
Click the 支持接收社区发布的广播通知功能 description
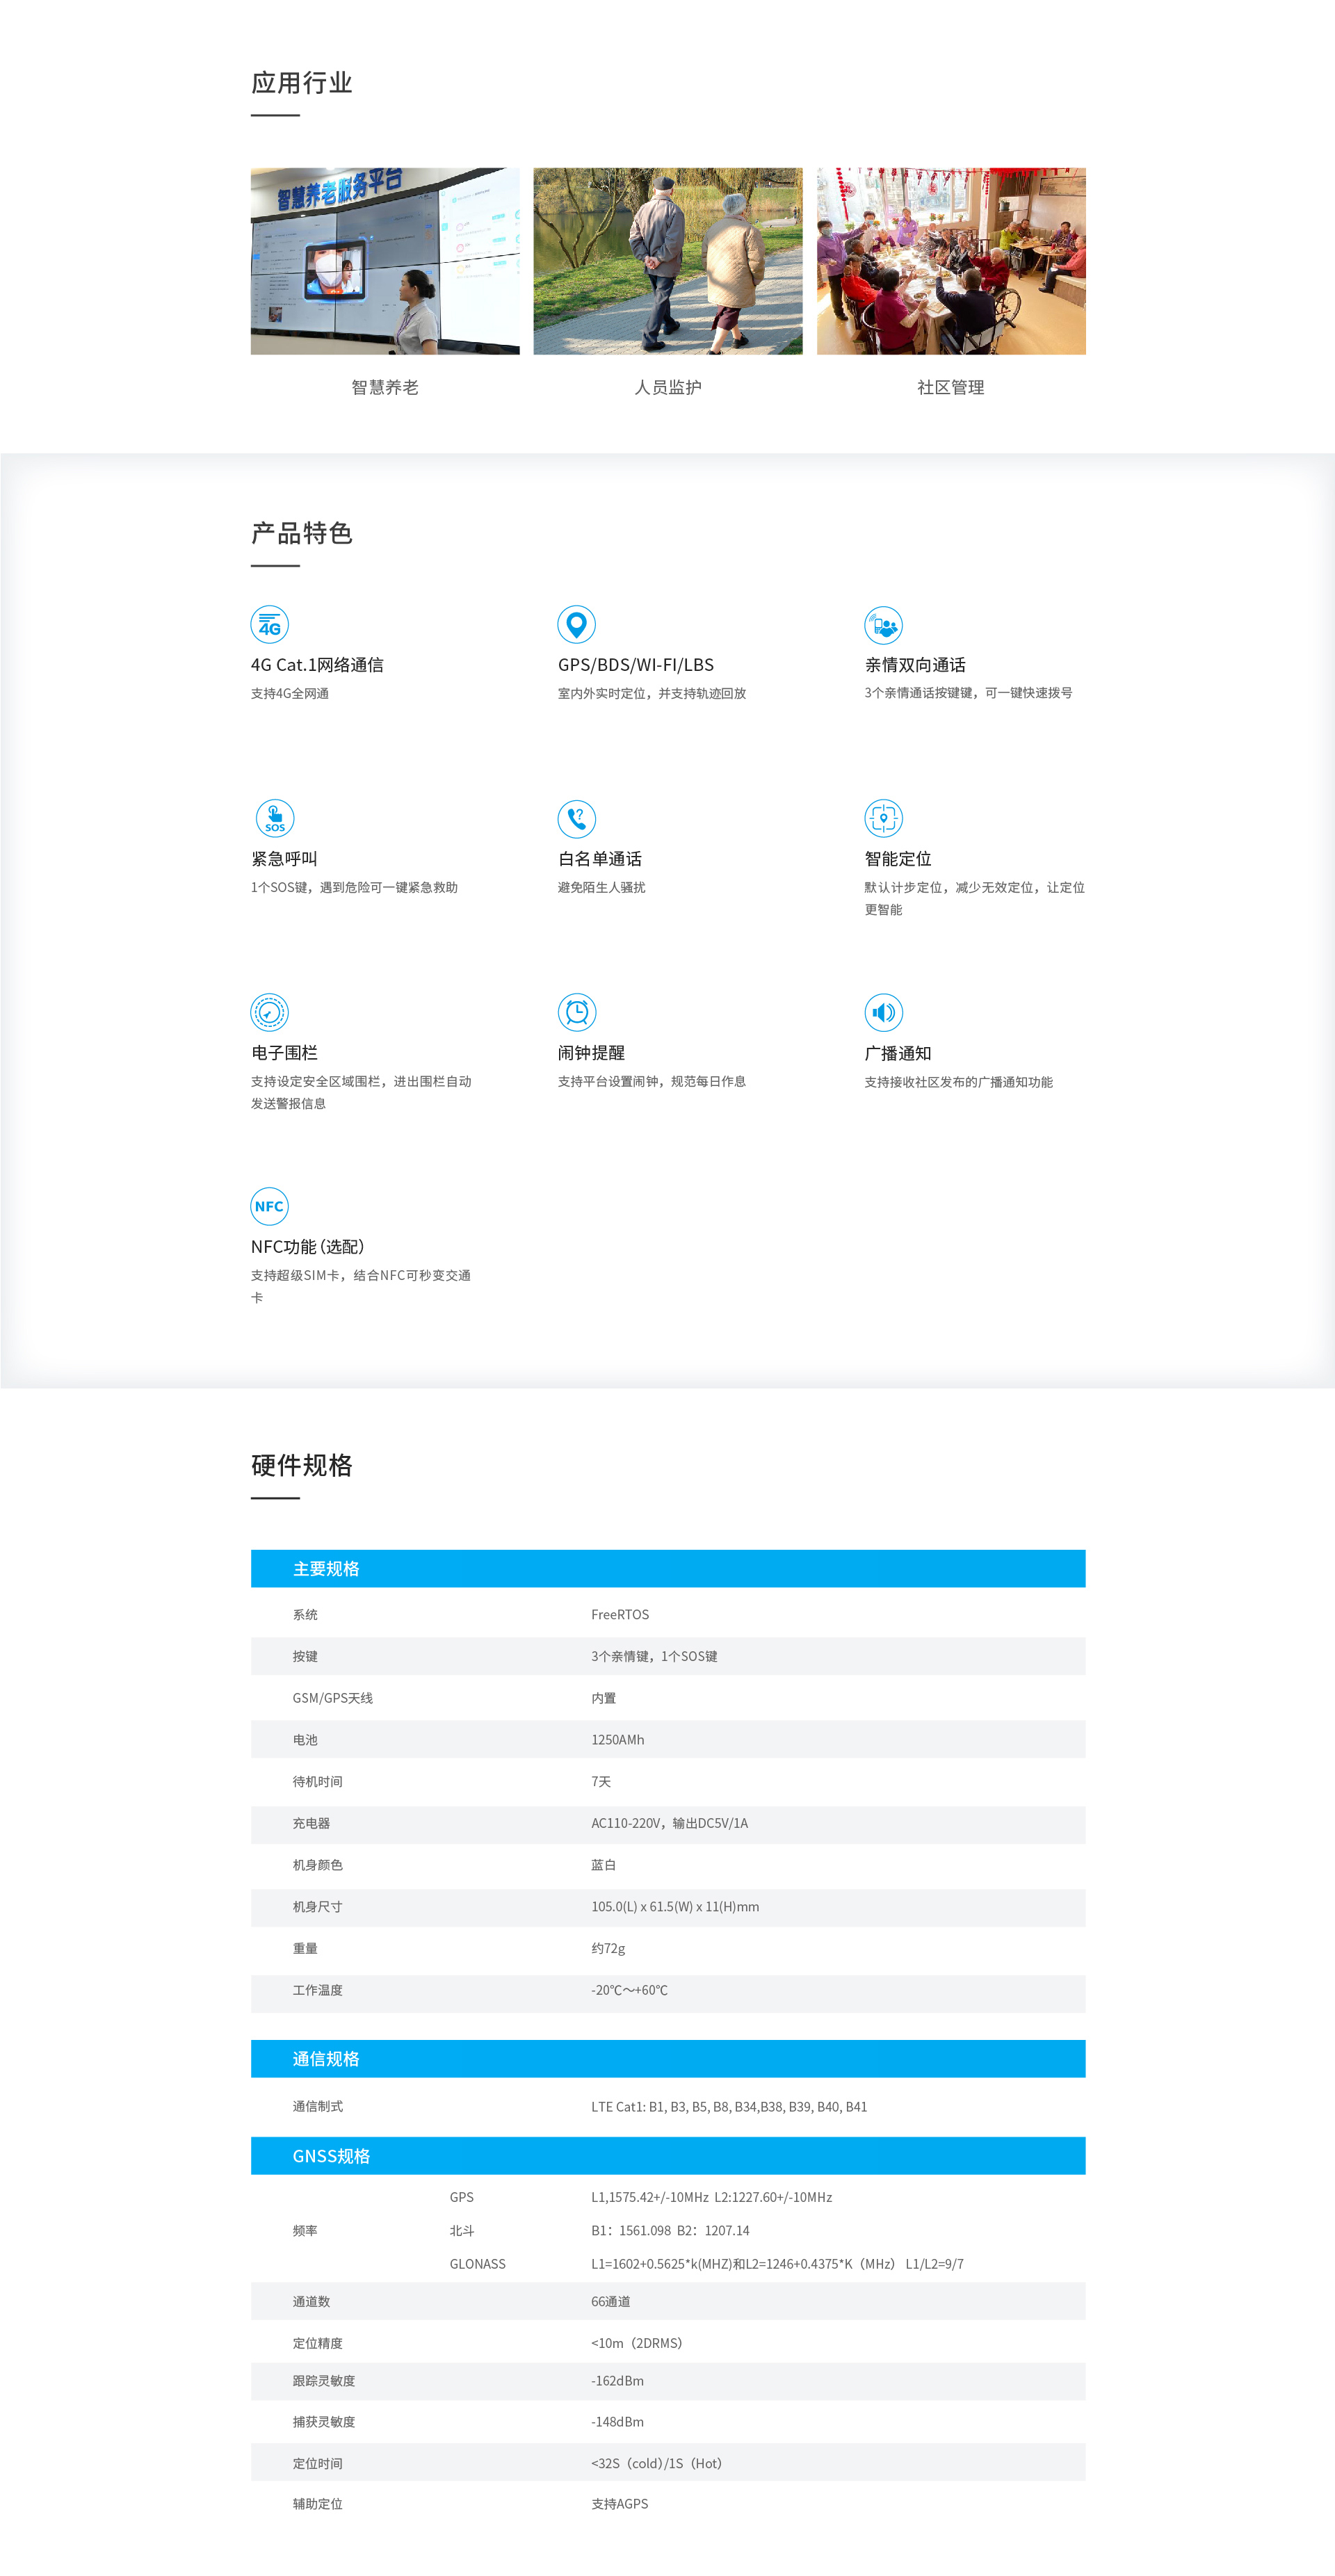tap(959, 1082)
